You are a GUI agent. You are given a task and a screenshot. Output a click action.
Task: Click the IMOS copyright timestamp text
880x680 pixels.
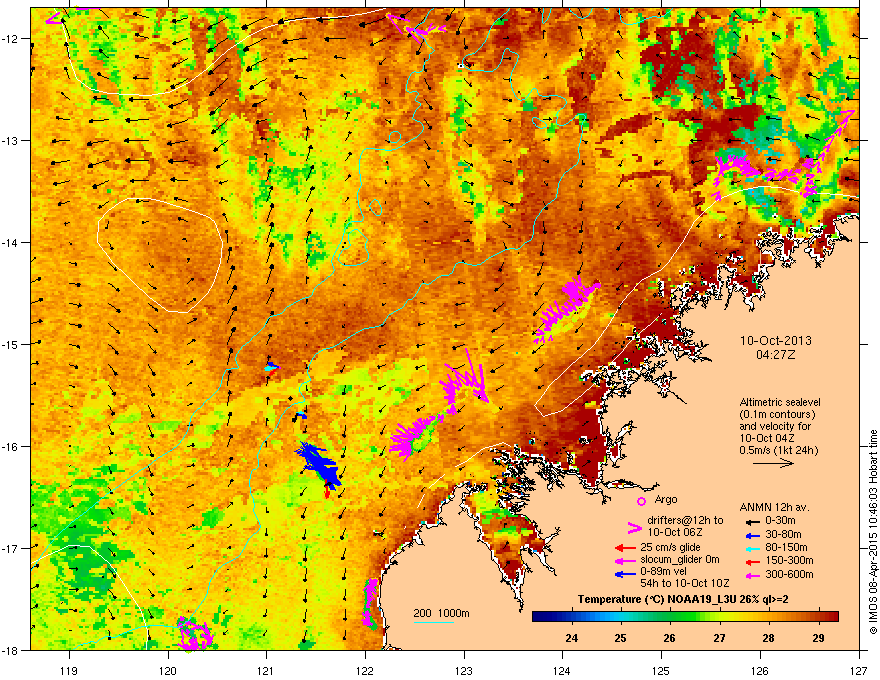[x=873, y=532]
